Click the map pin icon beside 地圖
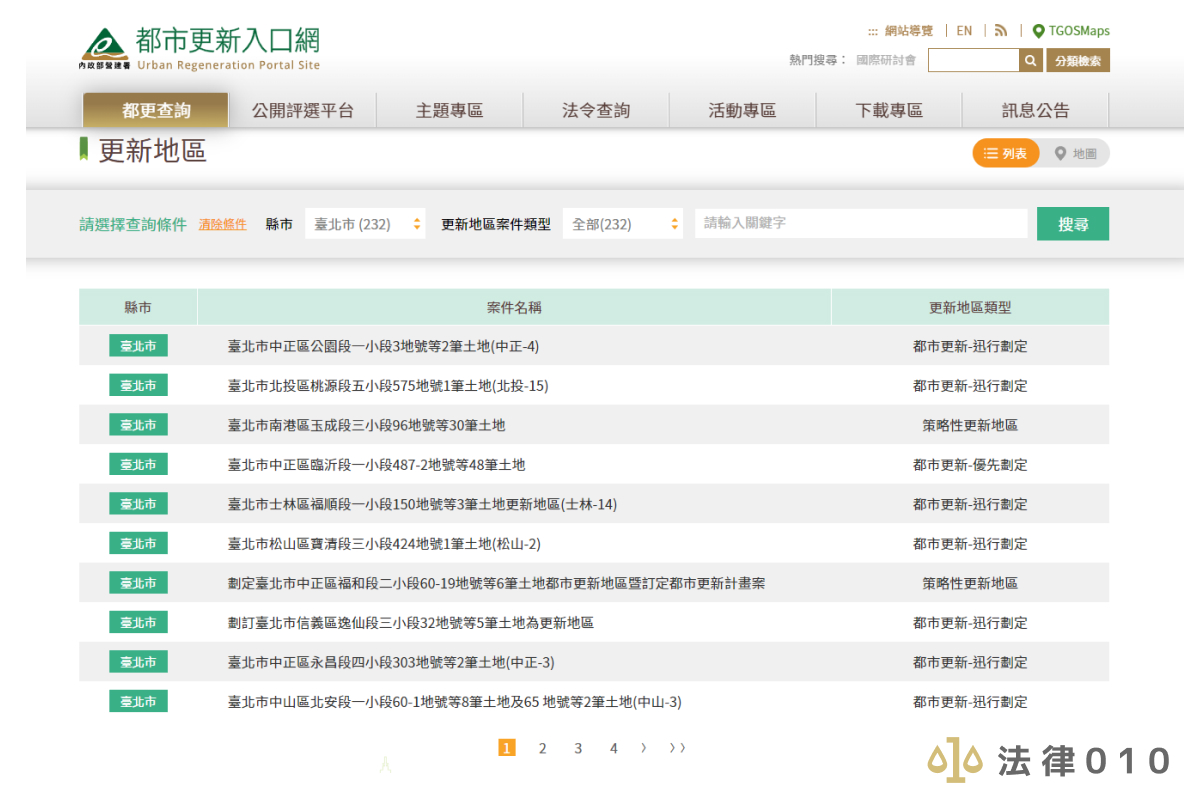 1060,152
